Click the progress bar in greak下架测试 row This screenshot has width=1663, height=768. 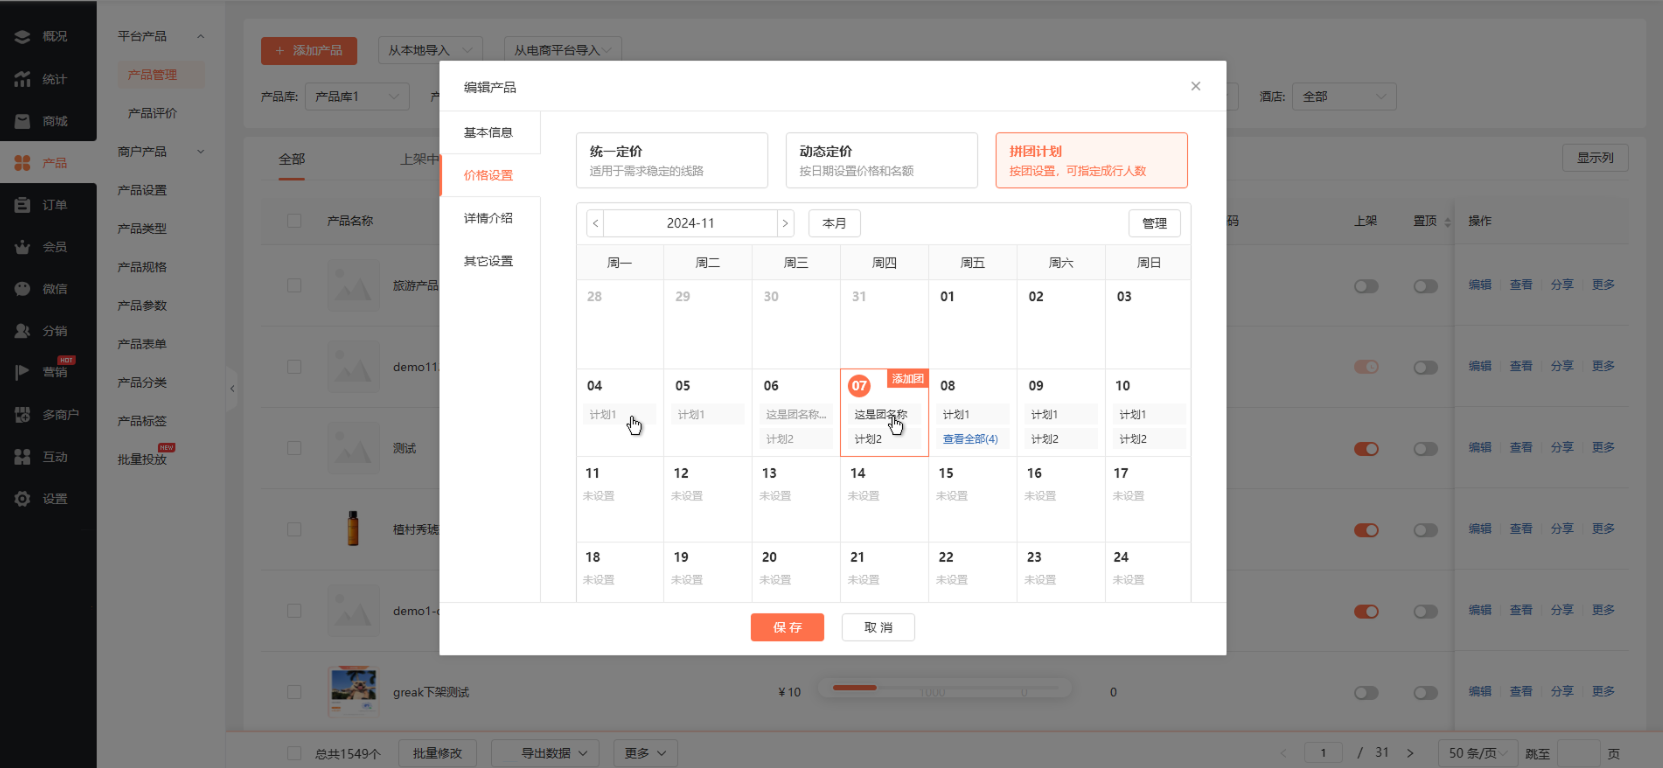[944, 688]
